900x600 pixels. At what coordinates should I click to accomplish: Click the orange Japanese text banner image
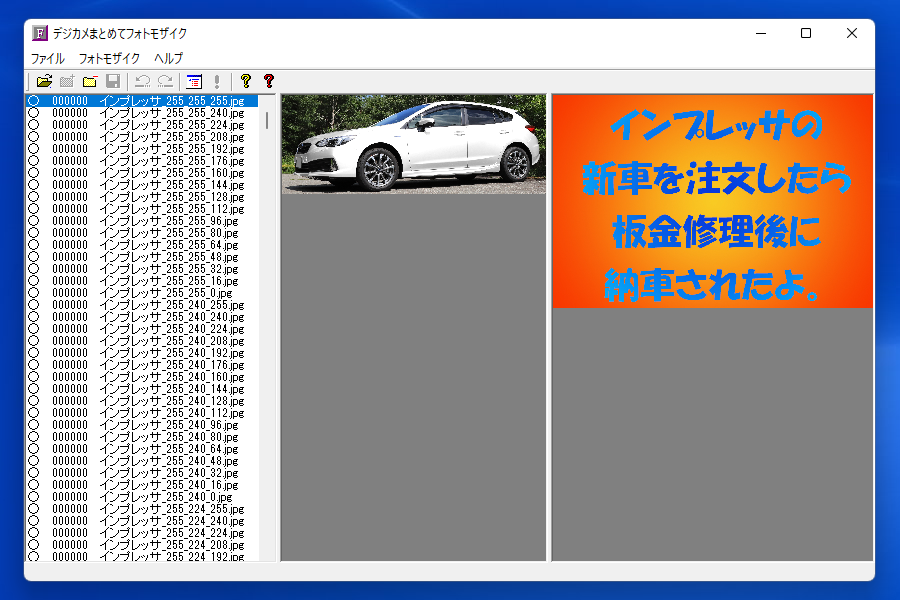713,201
